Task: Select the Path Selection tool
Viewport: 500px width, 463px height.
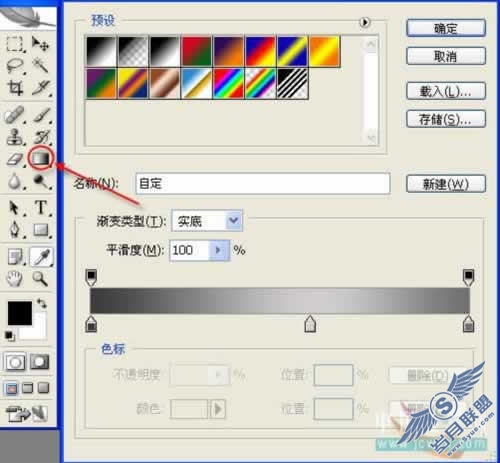Action: pyautogui.click(x=15, y=208)
